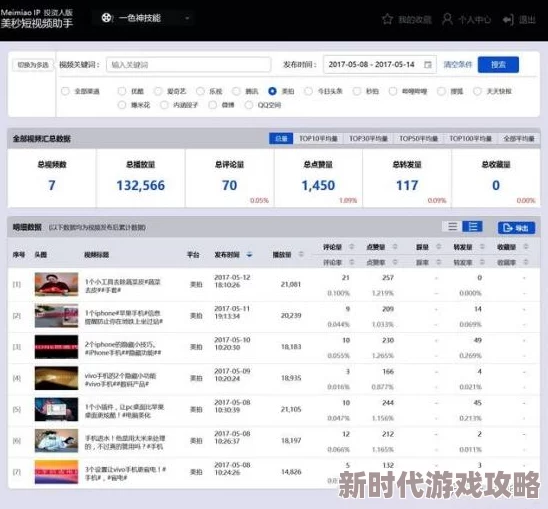
Task: Switch to the TOP100平均量 tab
Action: (470, 138)
